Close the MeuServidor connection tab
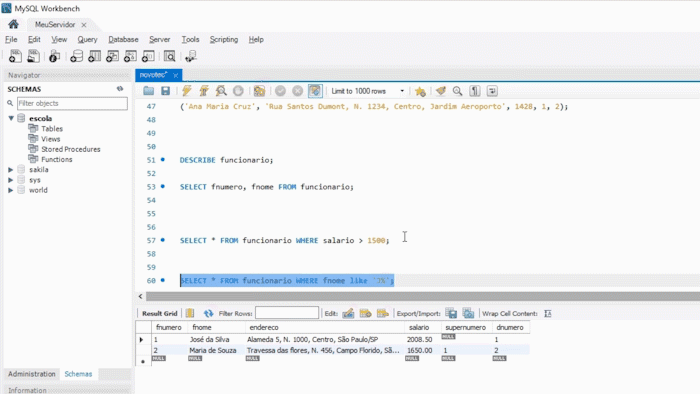 point(83,25)
